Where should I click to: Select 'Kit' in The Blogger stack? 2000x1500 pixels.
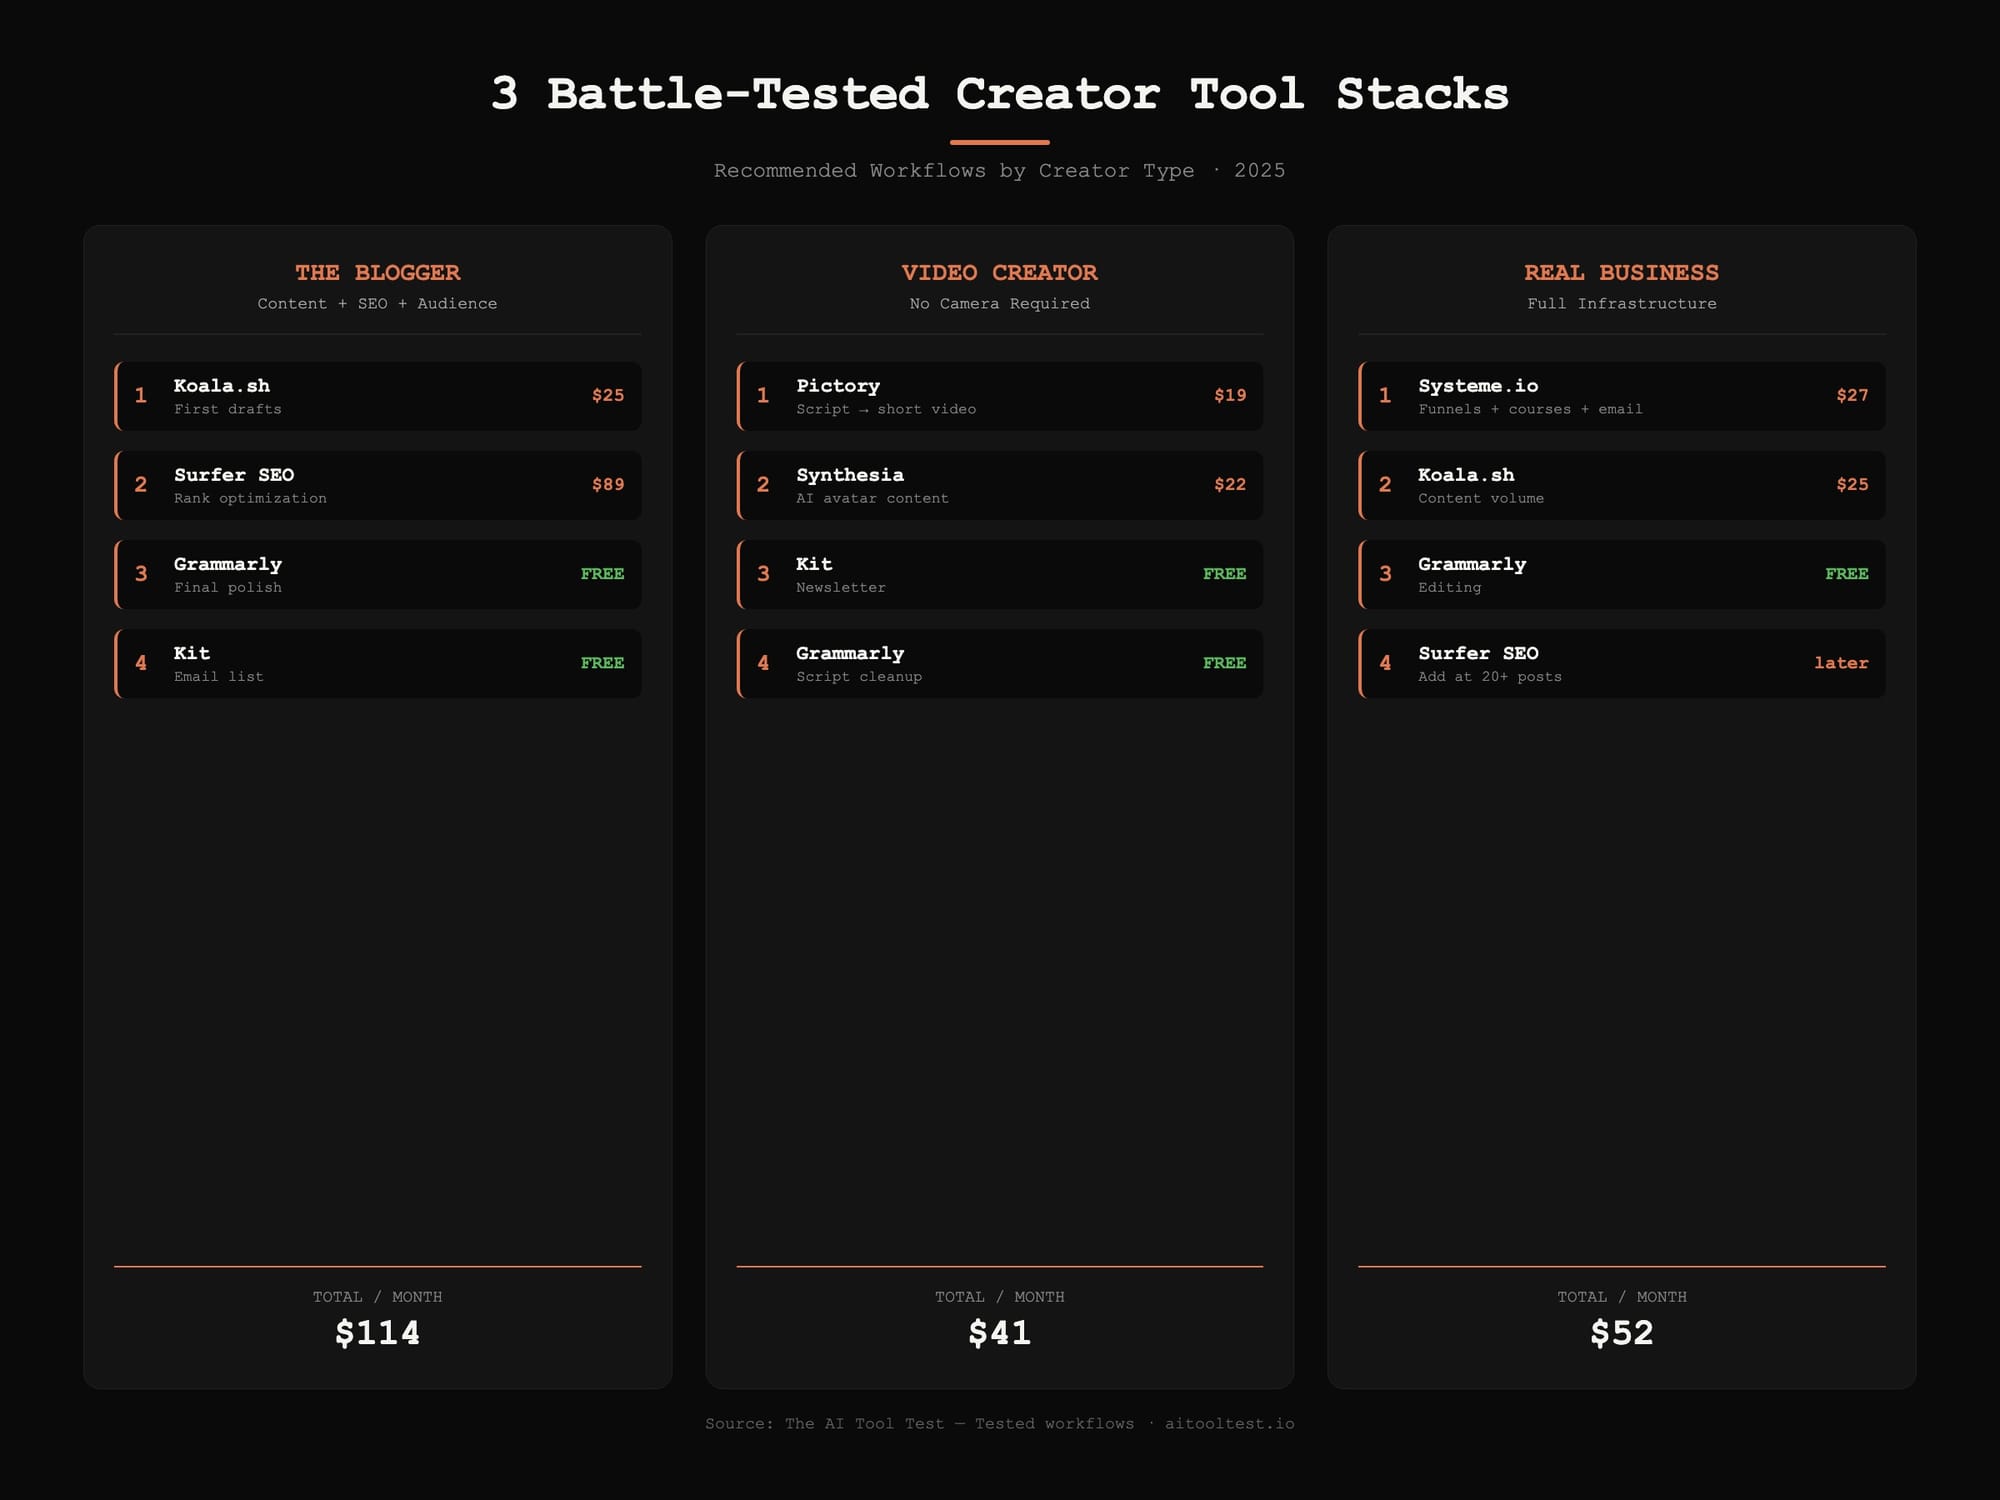(x=192, y=653)
